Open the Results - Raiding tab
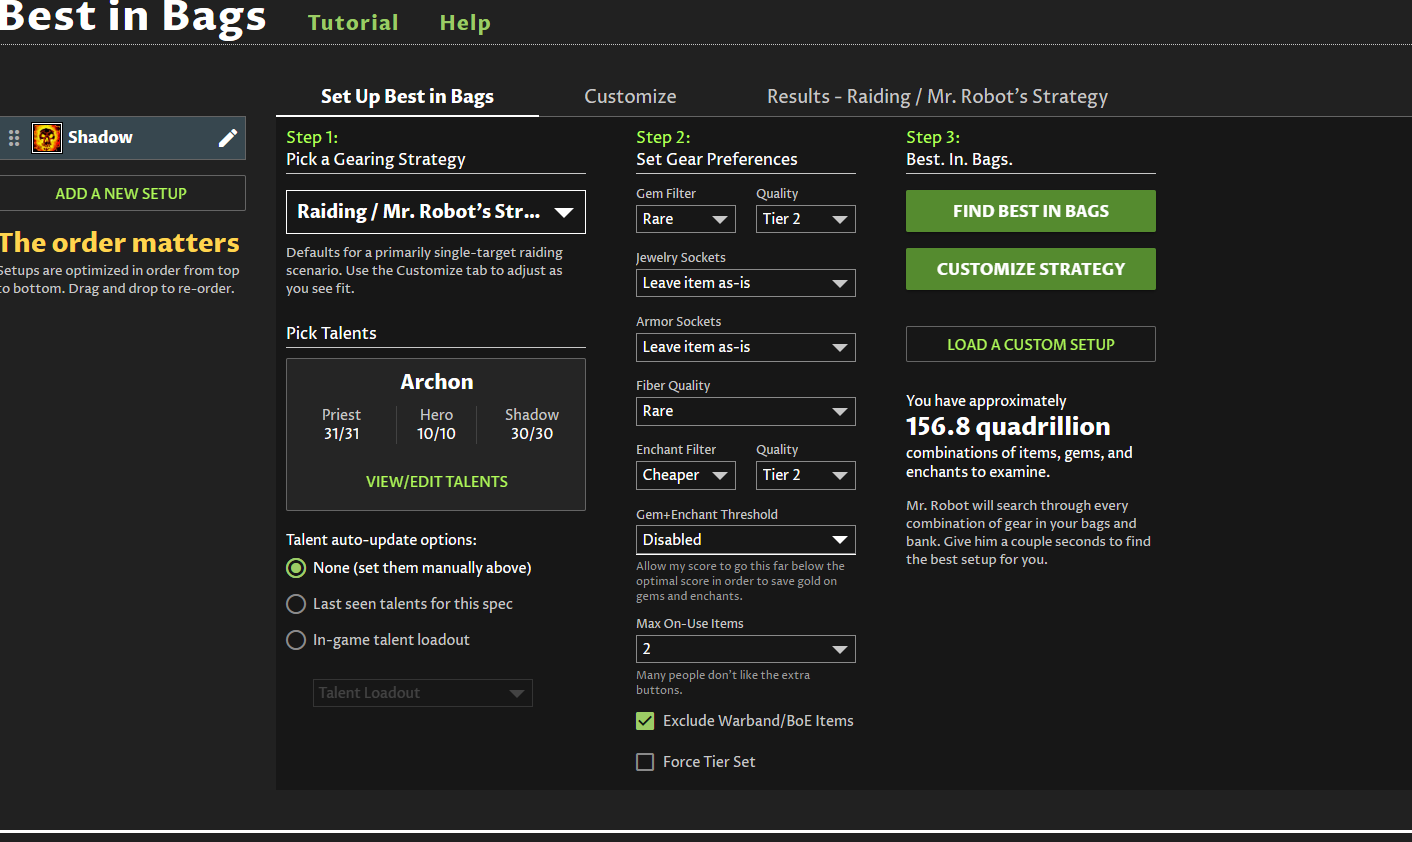1412x842 pixels. coord(937,97)
